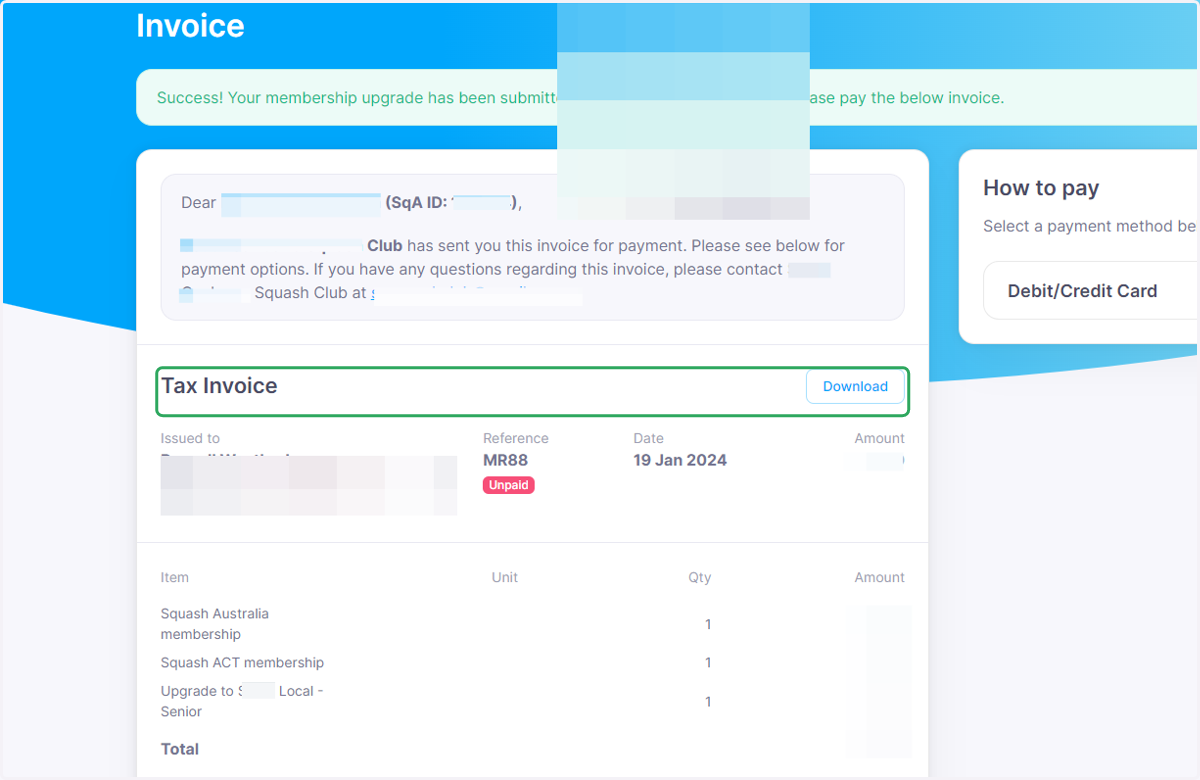This screenshot has width=1200, height=780.
Task: Click the Total row label
Action: click(180, 749)
